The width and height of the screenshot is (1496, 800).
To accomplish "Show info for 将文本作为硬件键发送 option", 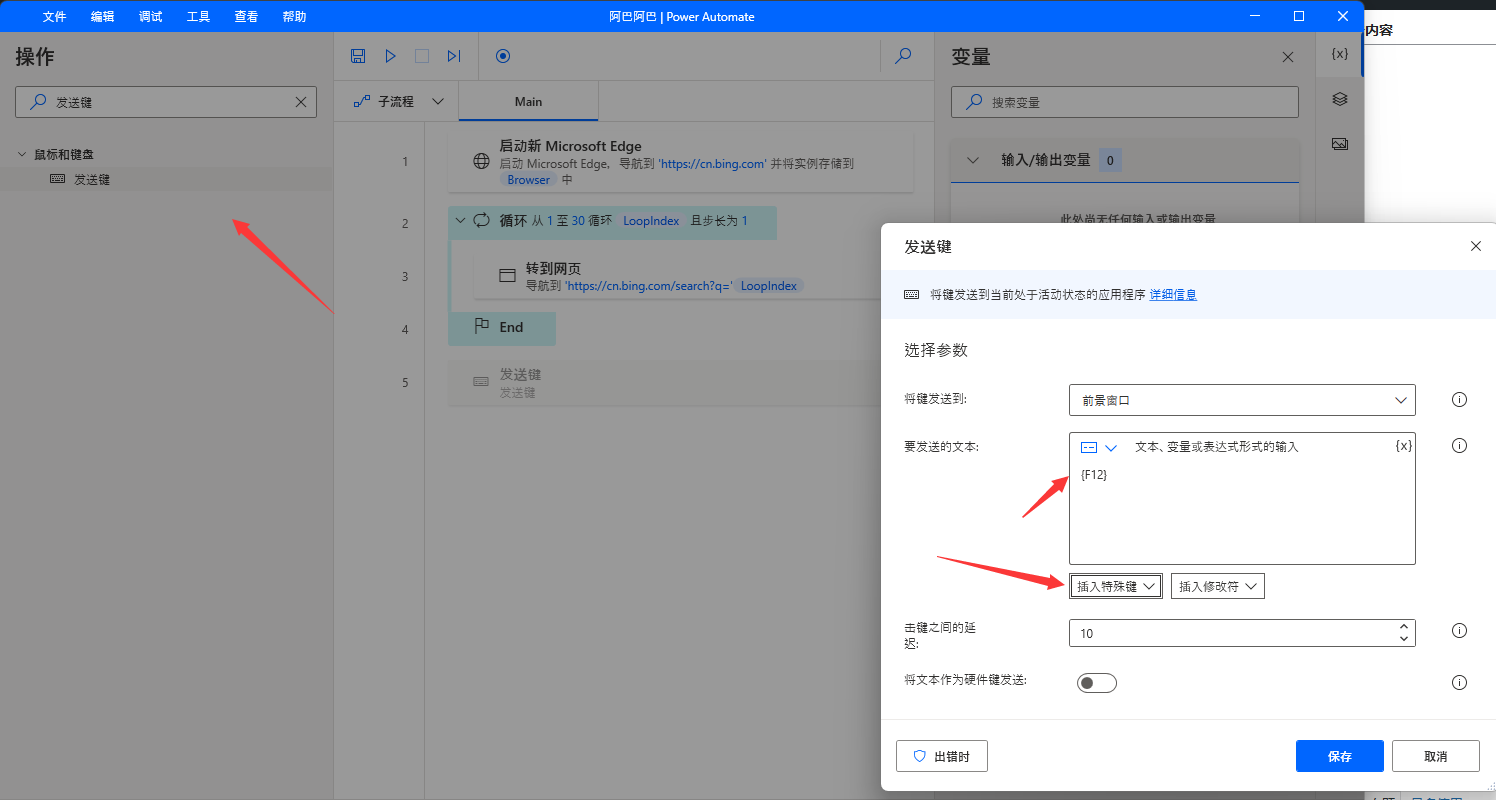I will click(x=1459, y=683).
